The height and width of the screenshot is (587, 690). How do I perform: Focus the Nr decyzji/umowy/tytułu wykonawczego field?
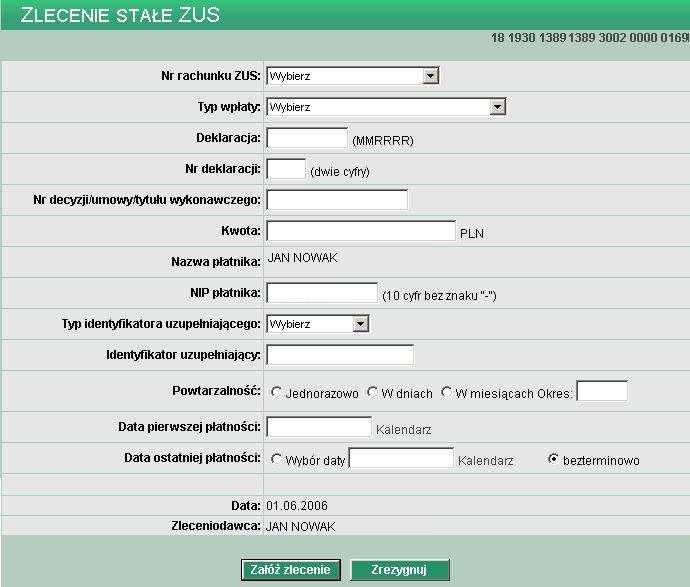coord(337,200)
